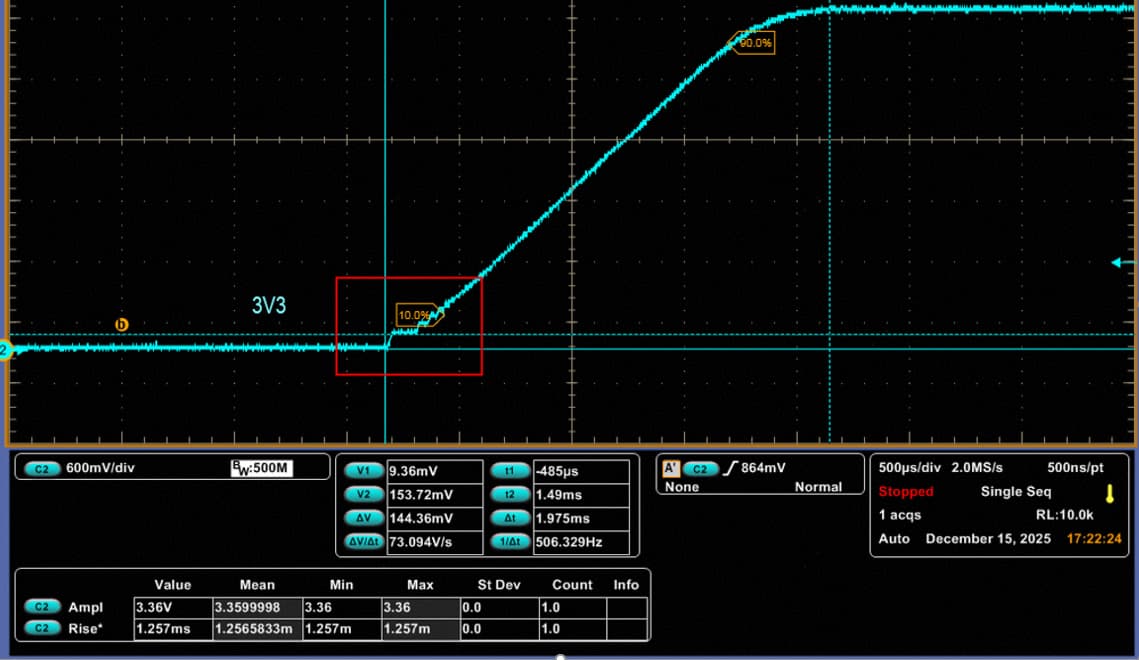Screen dimensions: 1139x660
Task: Click the A' trigger indicator badge
Action: (671, 468)
